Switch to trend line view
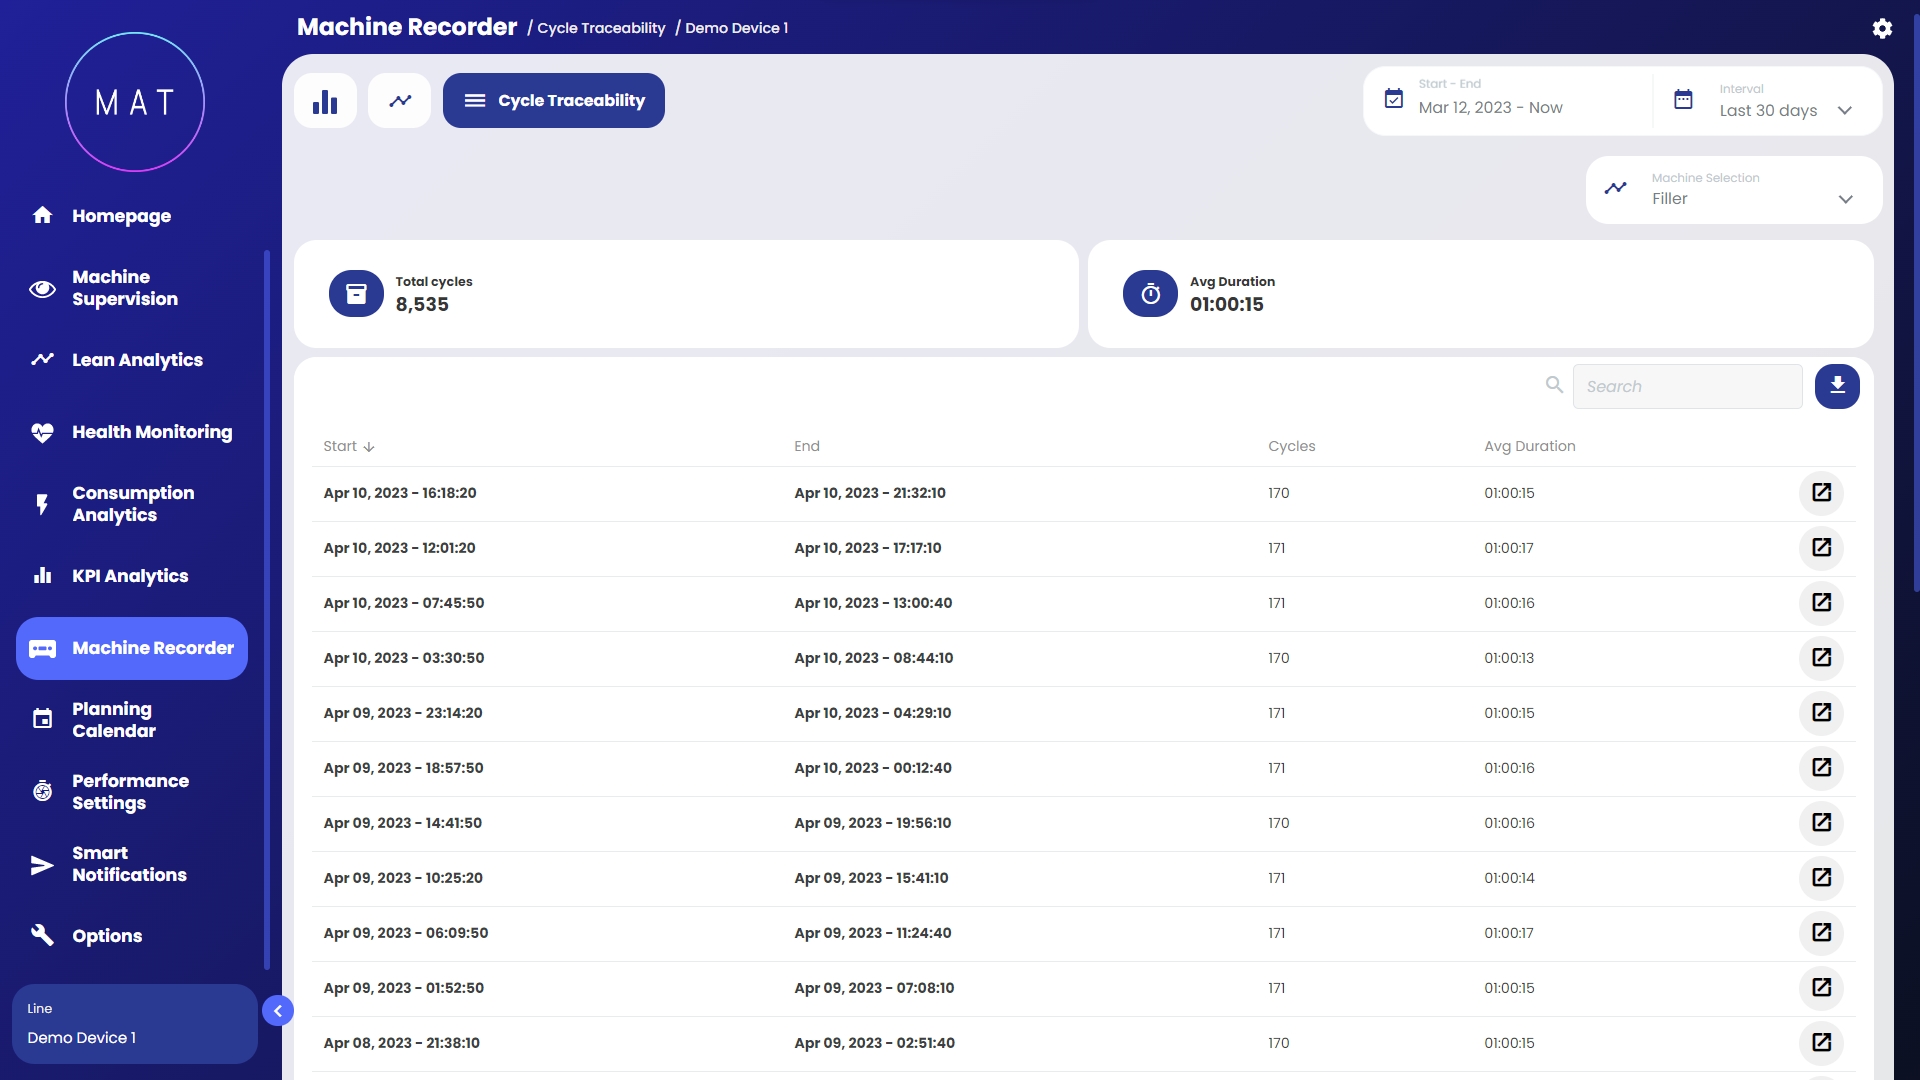Screen dimensions: 1920x1080 [400, 101]
